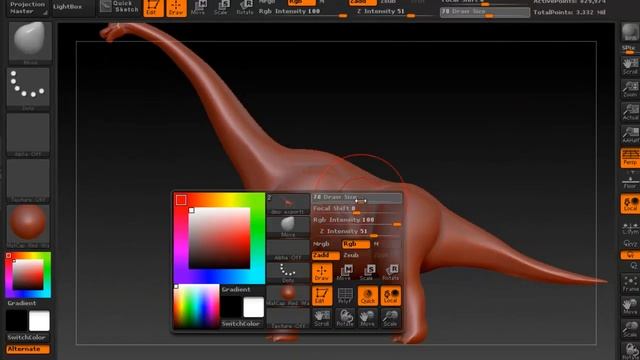This screenshot has height=360, width=640.
Task: Pick a shade in the popup color square
Action: point(219,238)
